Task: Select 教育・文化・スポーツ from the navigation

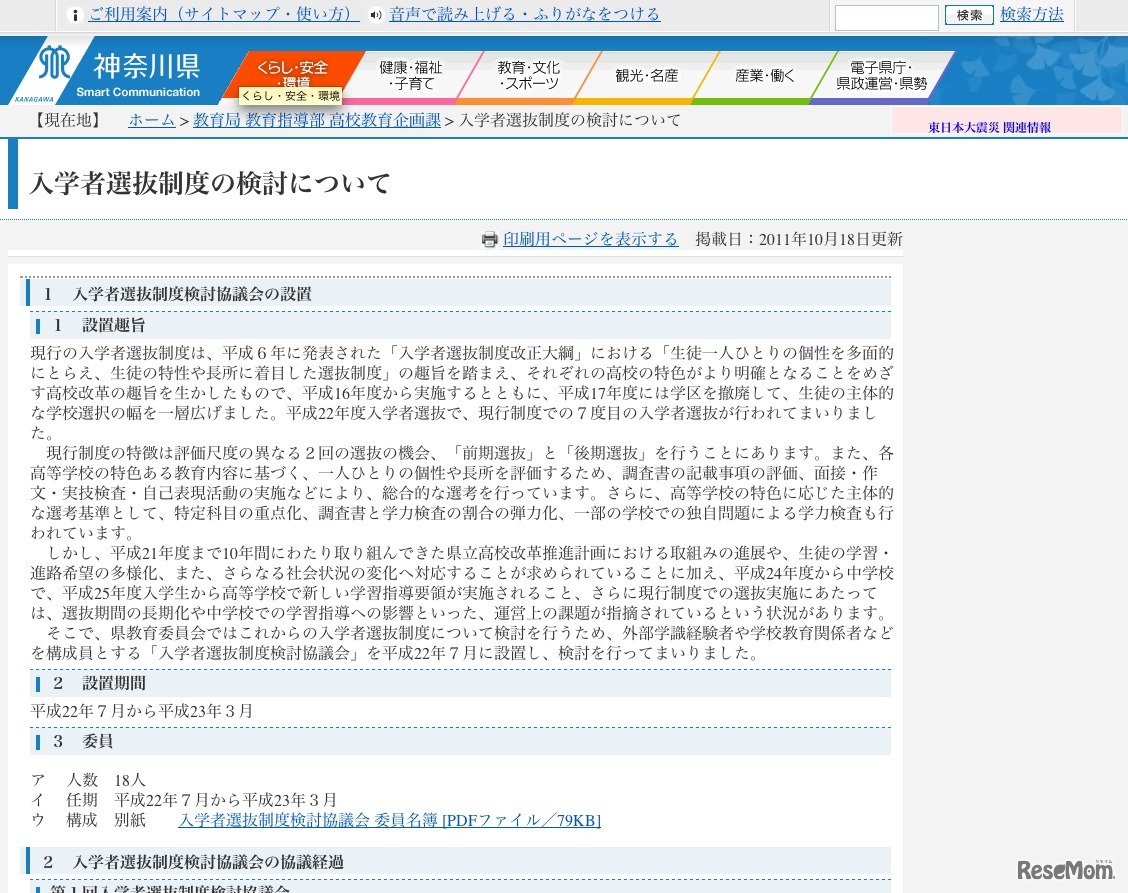Action: tap(527, 72)
